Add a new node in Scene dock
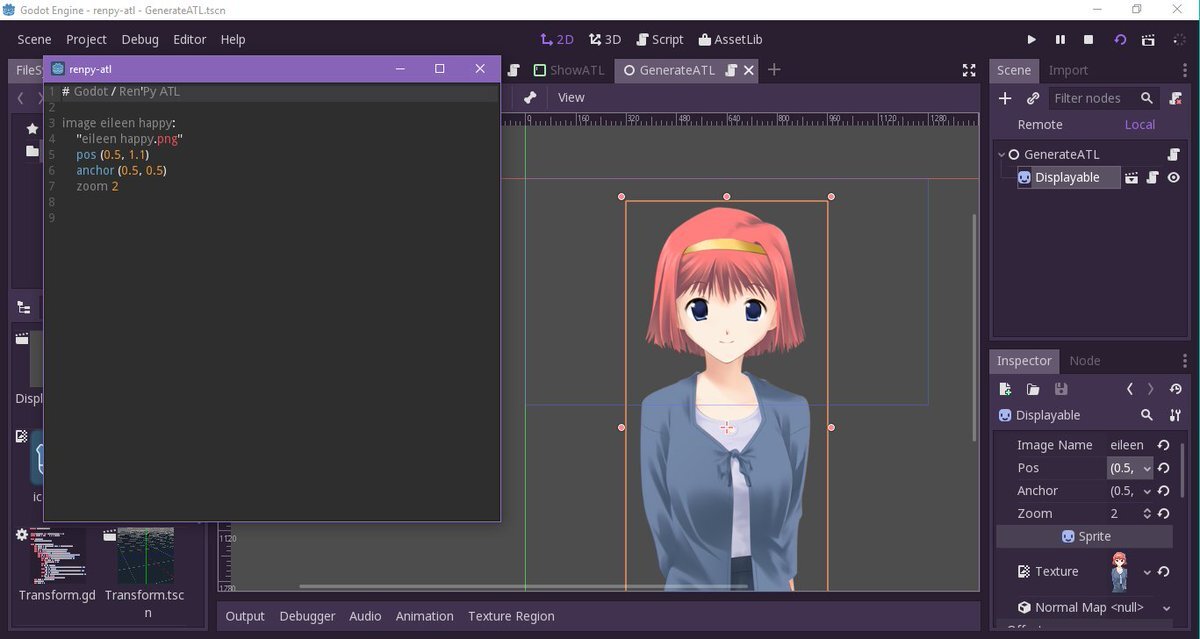Screen dimensions: 1200x639 1005,98
